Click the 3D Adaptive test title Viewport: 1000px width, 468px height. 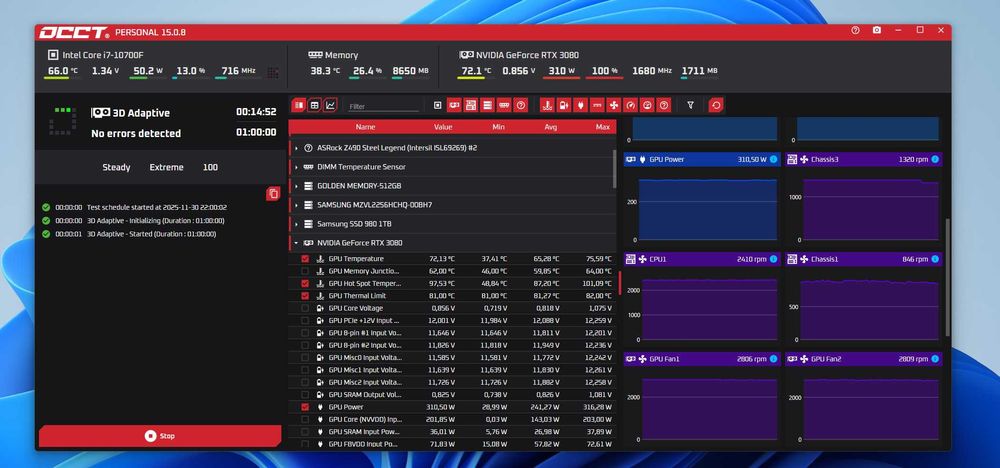click(x=141, y=113)
